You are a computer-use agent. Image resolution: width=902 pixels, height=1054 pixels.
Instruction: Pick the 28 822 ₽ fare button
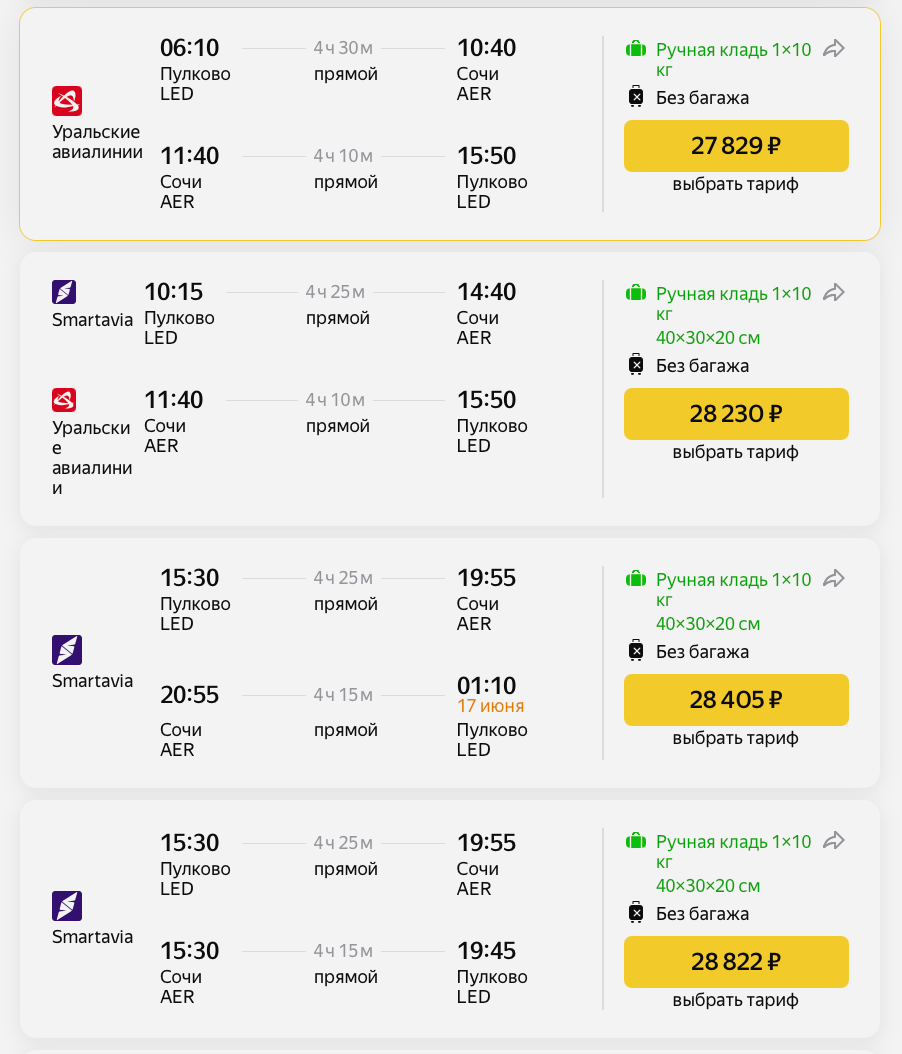click(736, 962)
